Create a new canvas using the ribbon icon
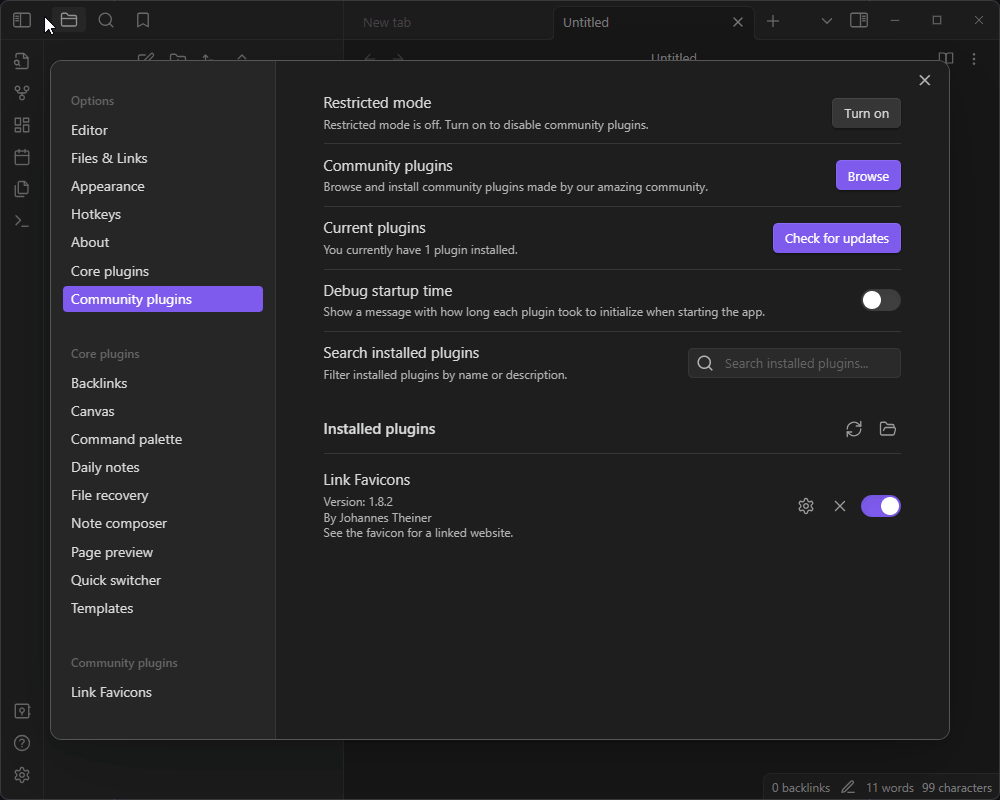The image size is (1000, 800). click(x=21, y=124)
